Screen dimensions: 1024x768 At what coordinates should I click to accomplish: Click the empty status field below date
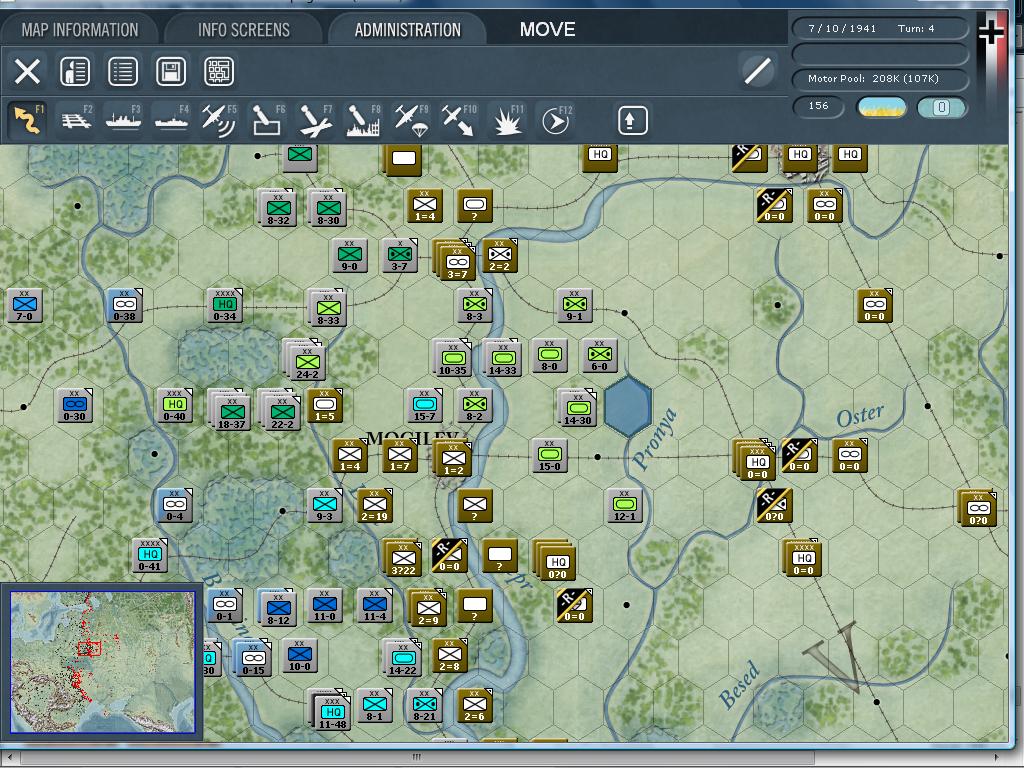pyautogui.click(x=880, y=54)
